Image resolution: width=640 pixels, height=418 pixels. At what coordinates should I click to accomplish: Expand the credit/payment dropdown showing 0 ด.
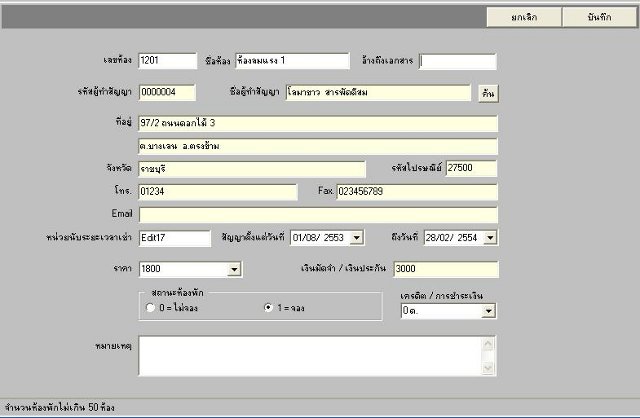click(x=489, y=311)
